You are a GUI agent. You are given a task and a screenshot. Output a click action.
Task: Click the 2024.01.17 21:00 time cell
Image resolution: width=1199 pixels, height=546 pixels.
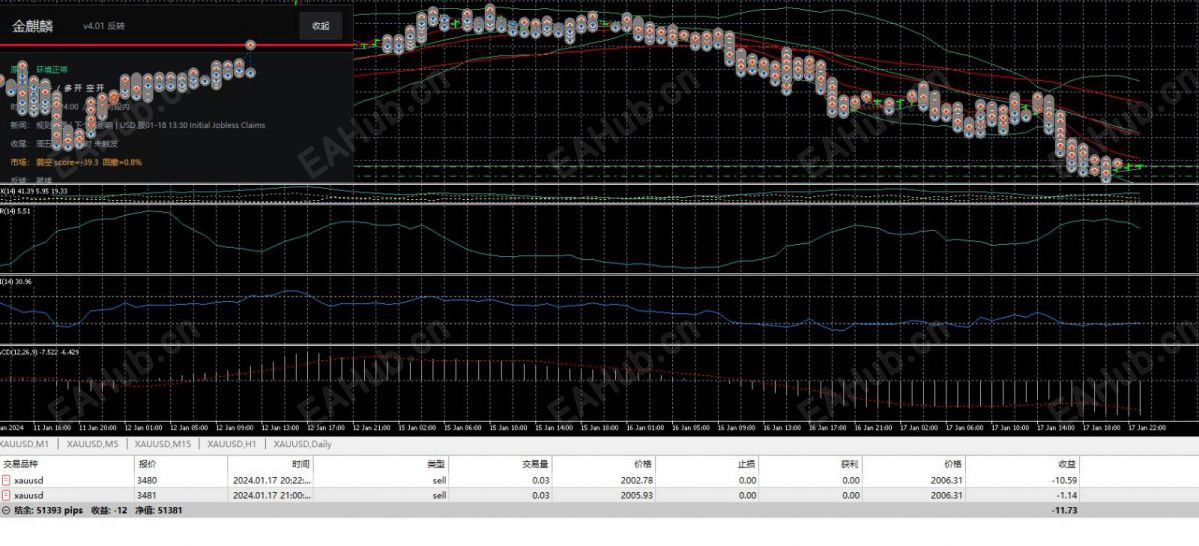coord(271,495)
